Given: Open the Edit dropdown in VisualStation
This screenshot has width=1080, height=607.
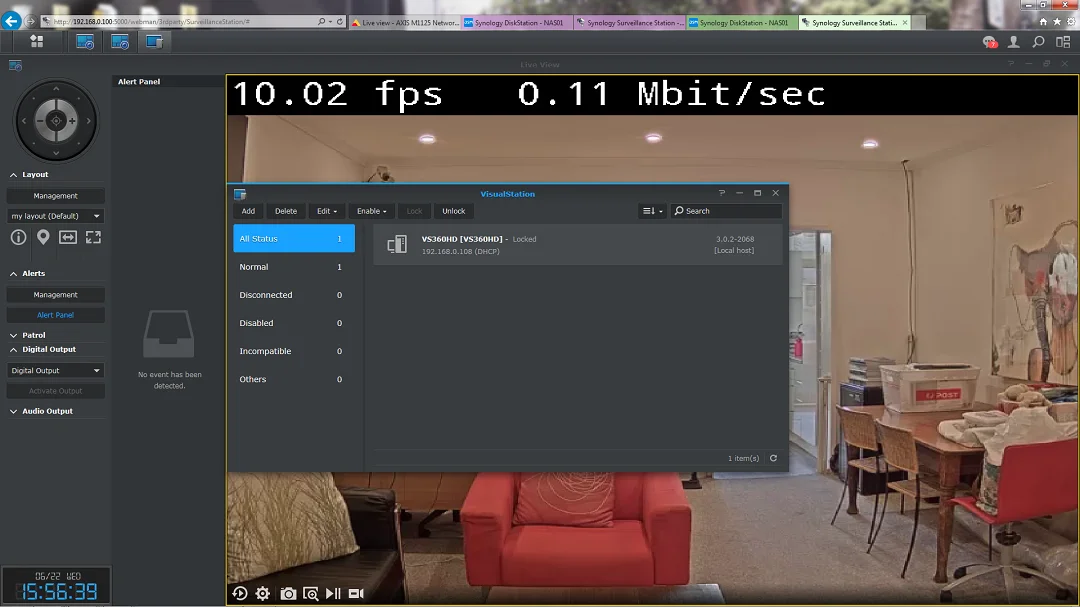Looking at the screenshot, I should (326, 211).
